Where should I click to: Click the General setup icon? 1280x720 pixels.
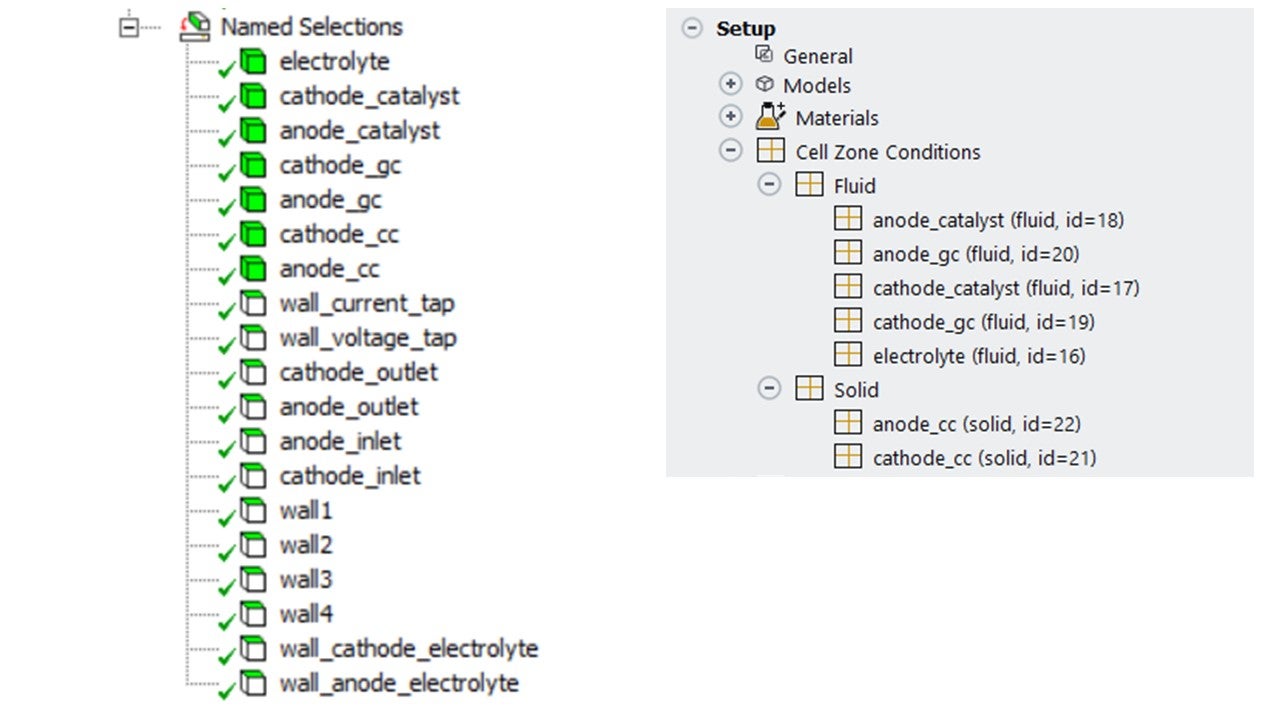[765, 56]
